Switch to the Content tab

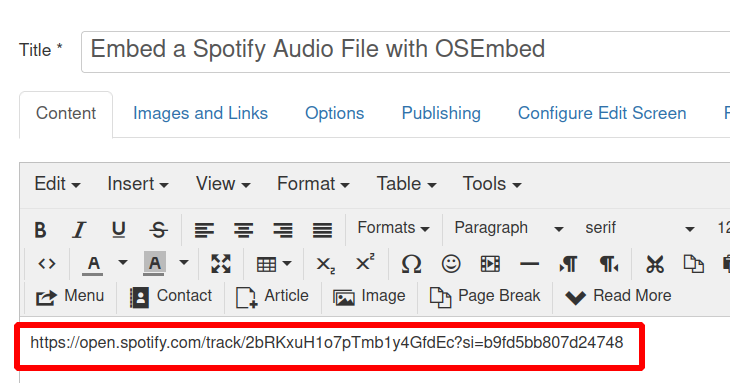point(66,114)
